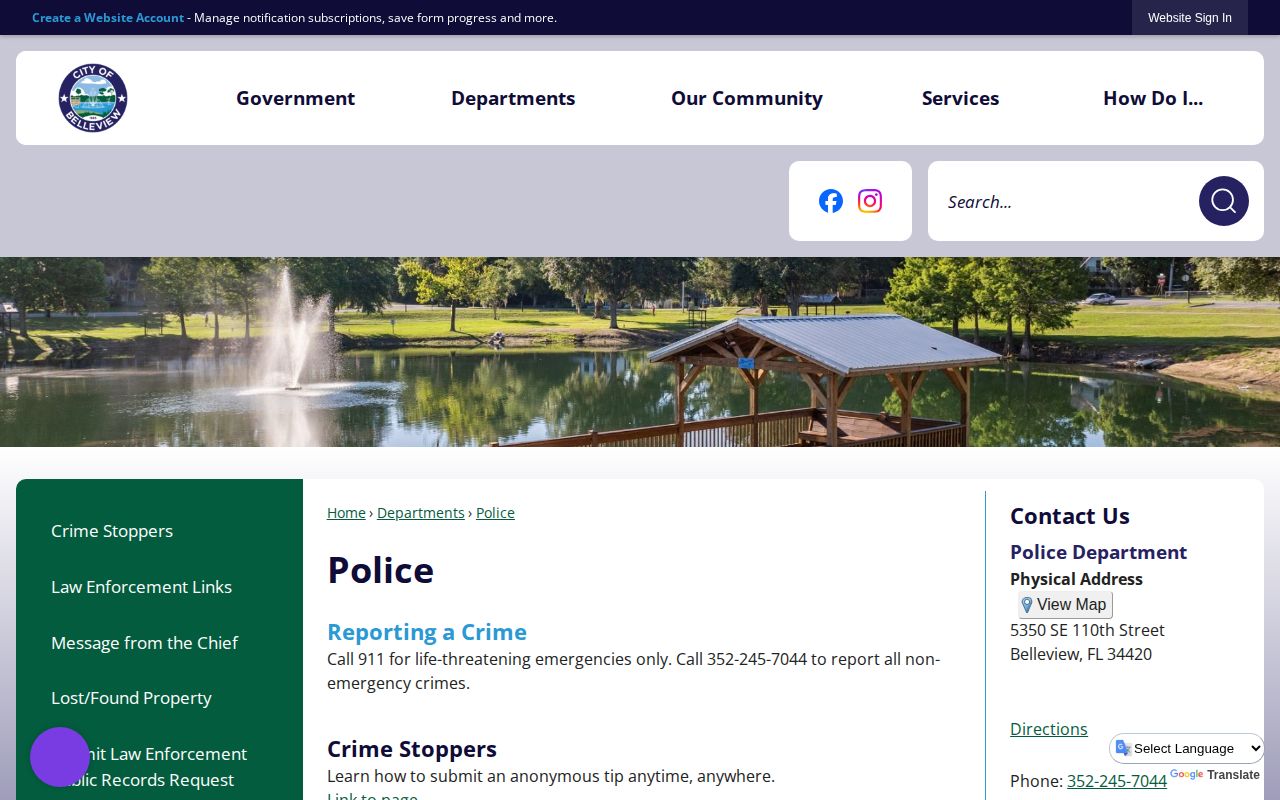Open the How Do I... menu
Viewport: 1280px width, 800px height.
coord(1153,98)
